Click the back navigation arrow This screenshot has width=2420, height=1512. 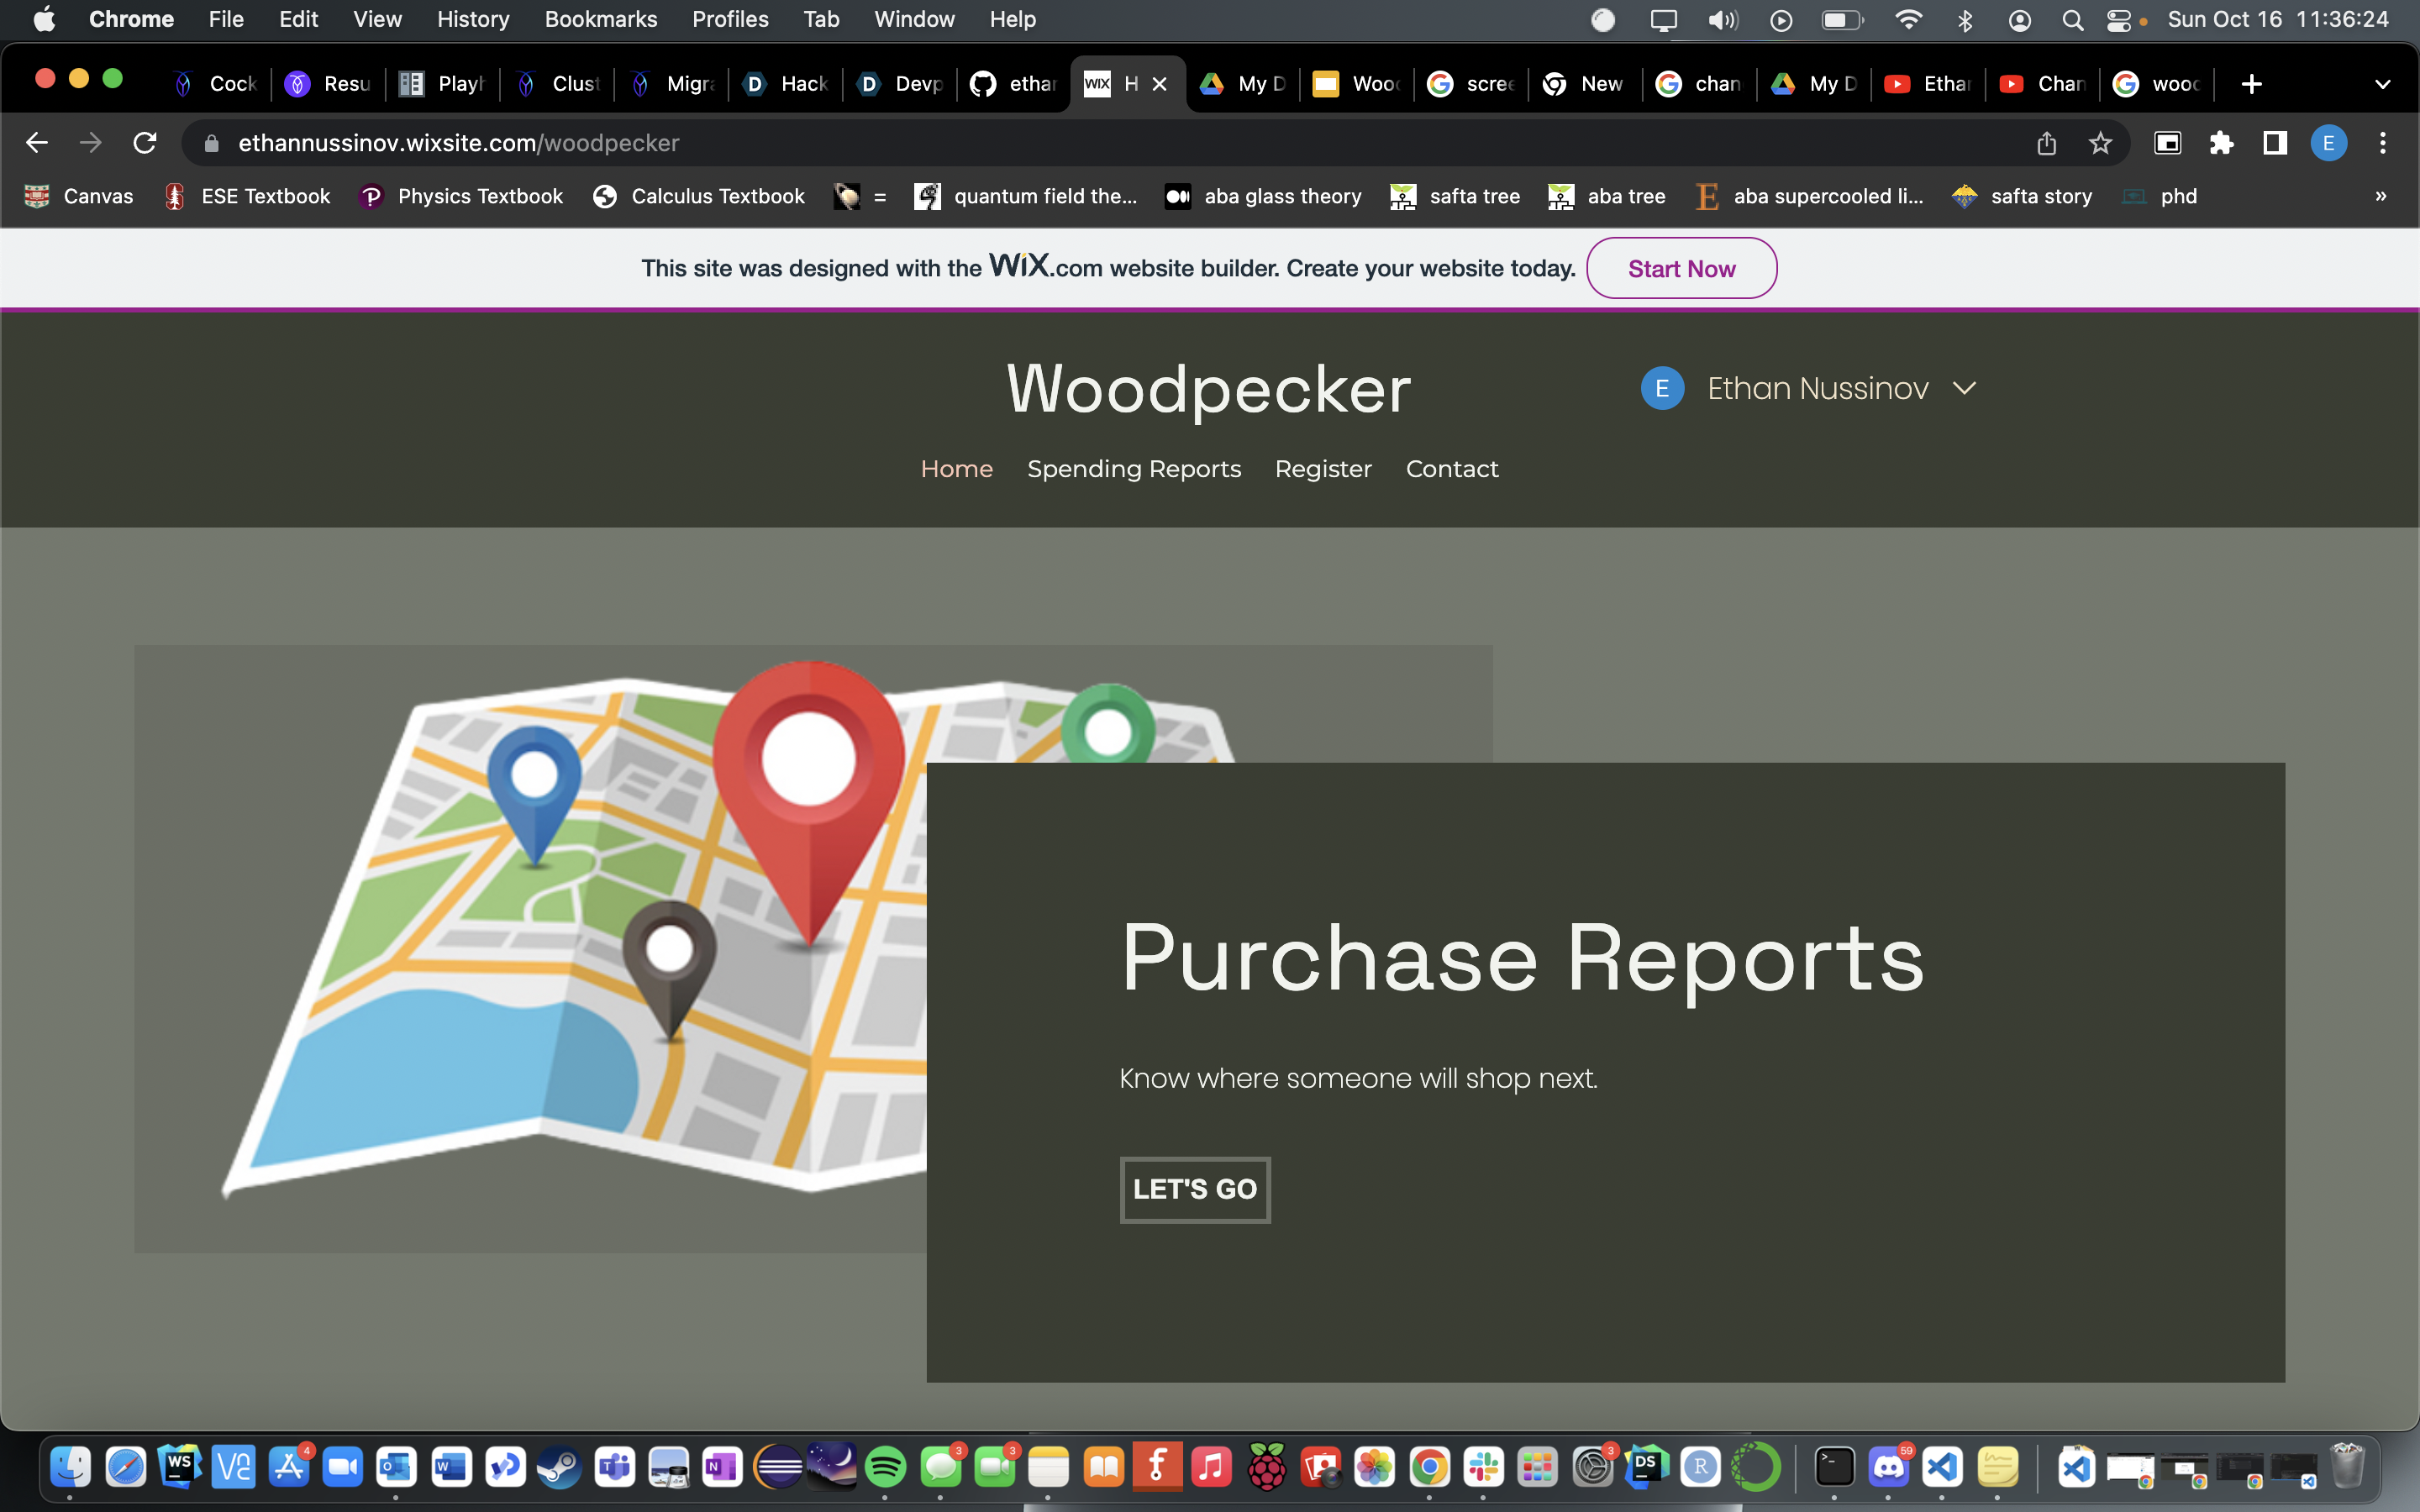pyautogui.click(x=37, y=143)
